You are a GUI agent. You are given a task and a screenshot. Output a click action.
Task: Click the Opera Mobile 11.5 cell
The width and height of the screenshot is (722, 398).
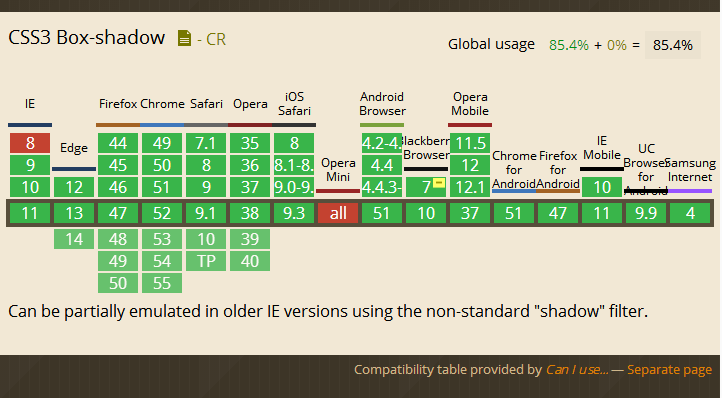pyautogui.click(x=470, y=143)
